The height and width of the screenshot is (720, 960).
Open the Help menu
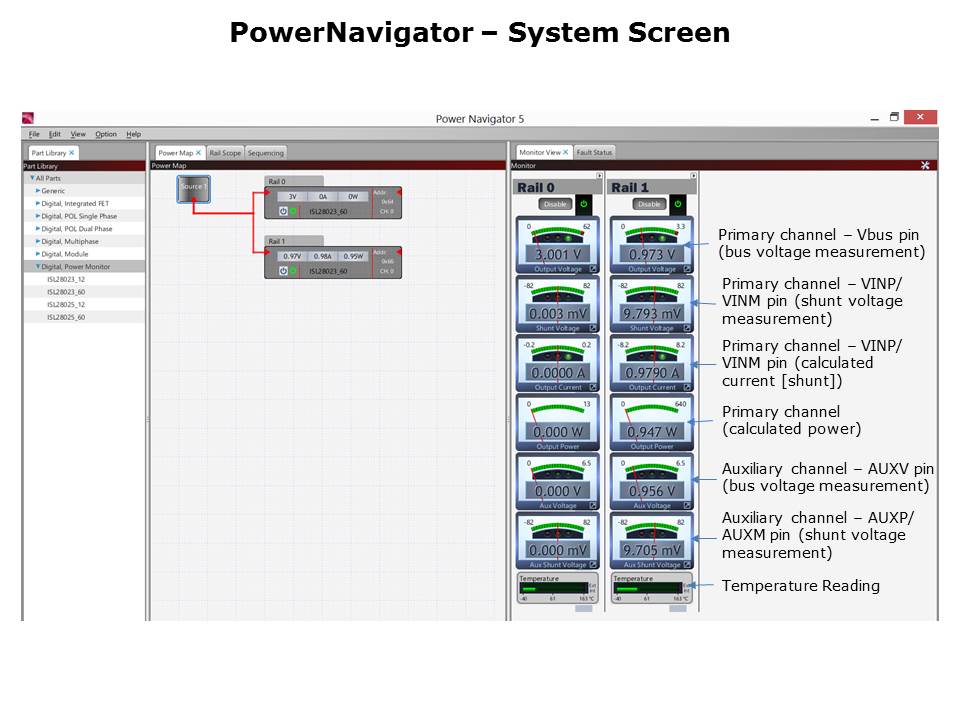click(133, 134)
